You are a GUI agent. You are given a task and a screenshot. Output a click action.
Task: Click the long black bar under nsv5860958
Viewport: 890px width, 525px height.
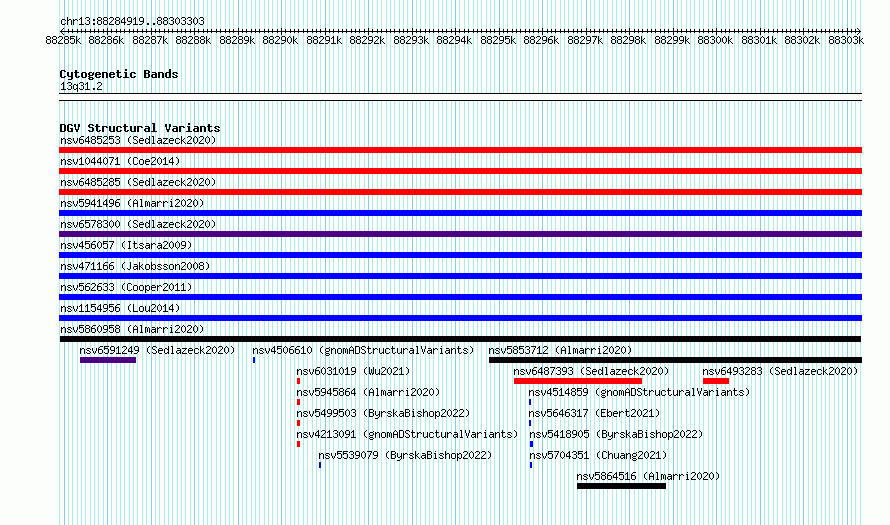point(460,339)
